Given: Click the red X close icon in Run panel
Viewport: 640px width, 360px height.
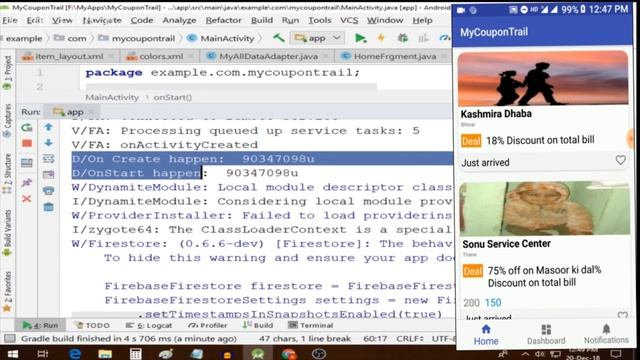Looking at the screenshot, I should click(27, 199).
